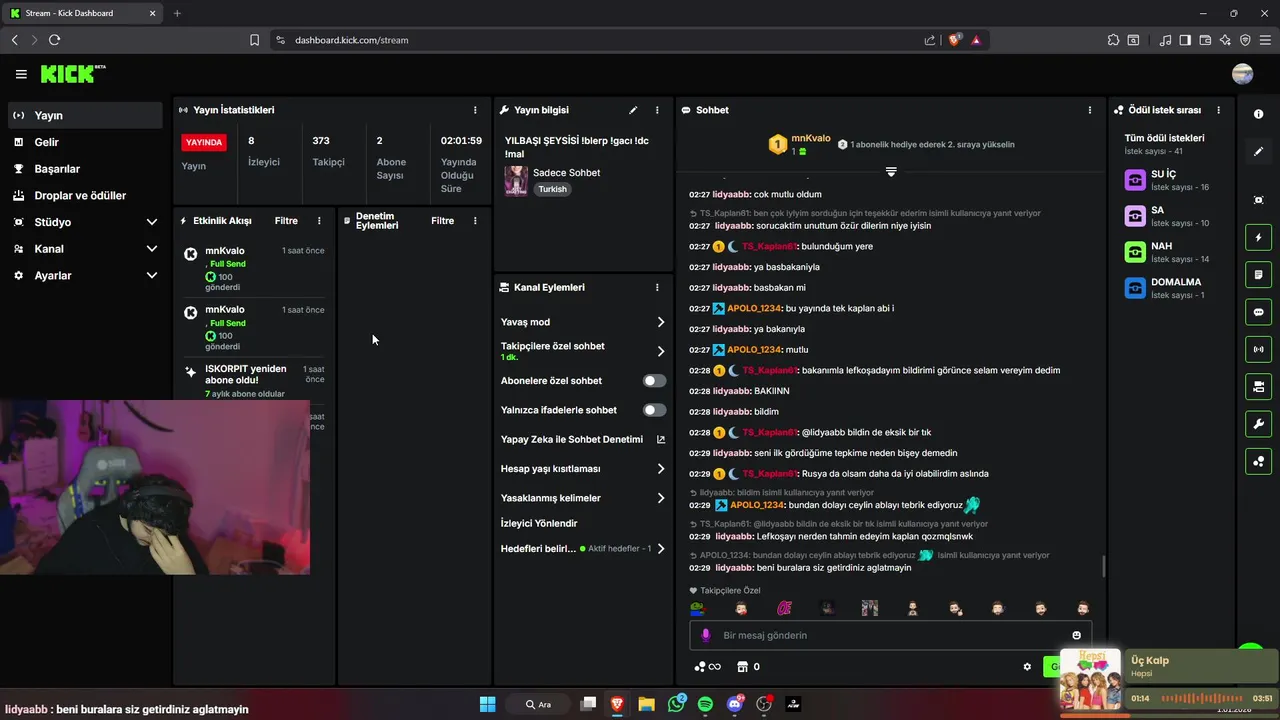Click İzleyici Yönlendir action
Image resolution: width=1280 pixels, height=720 pixels.
tap(539, 523)
